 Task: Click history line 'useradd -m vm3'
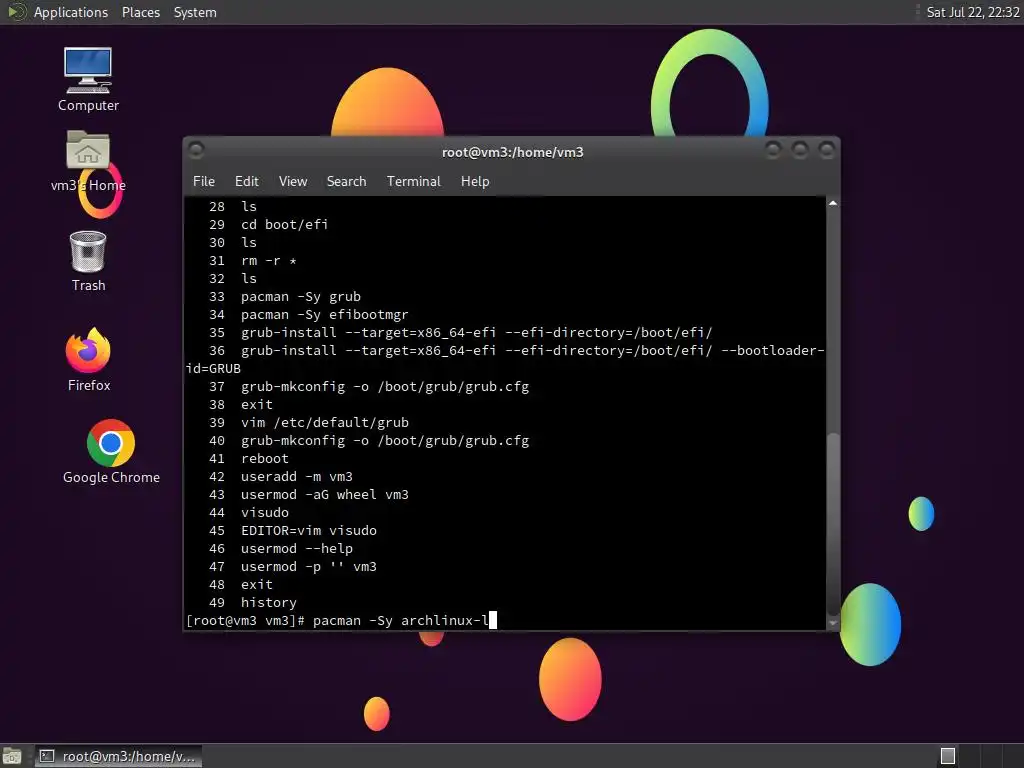click(296, 477)
